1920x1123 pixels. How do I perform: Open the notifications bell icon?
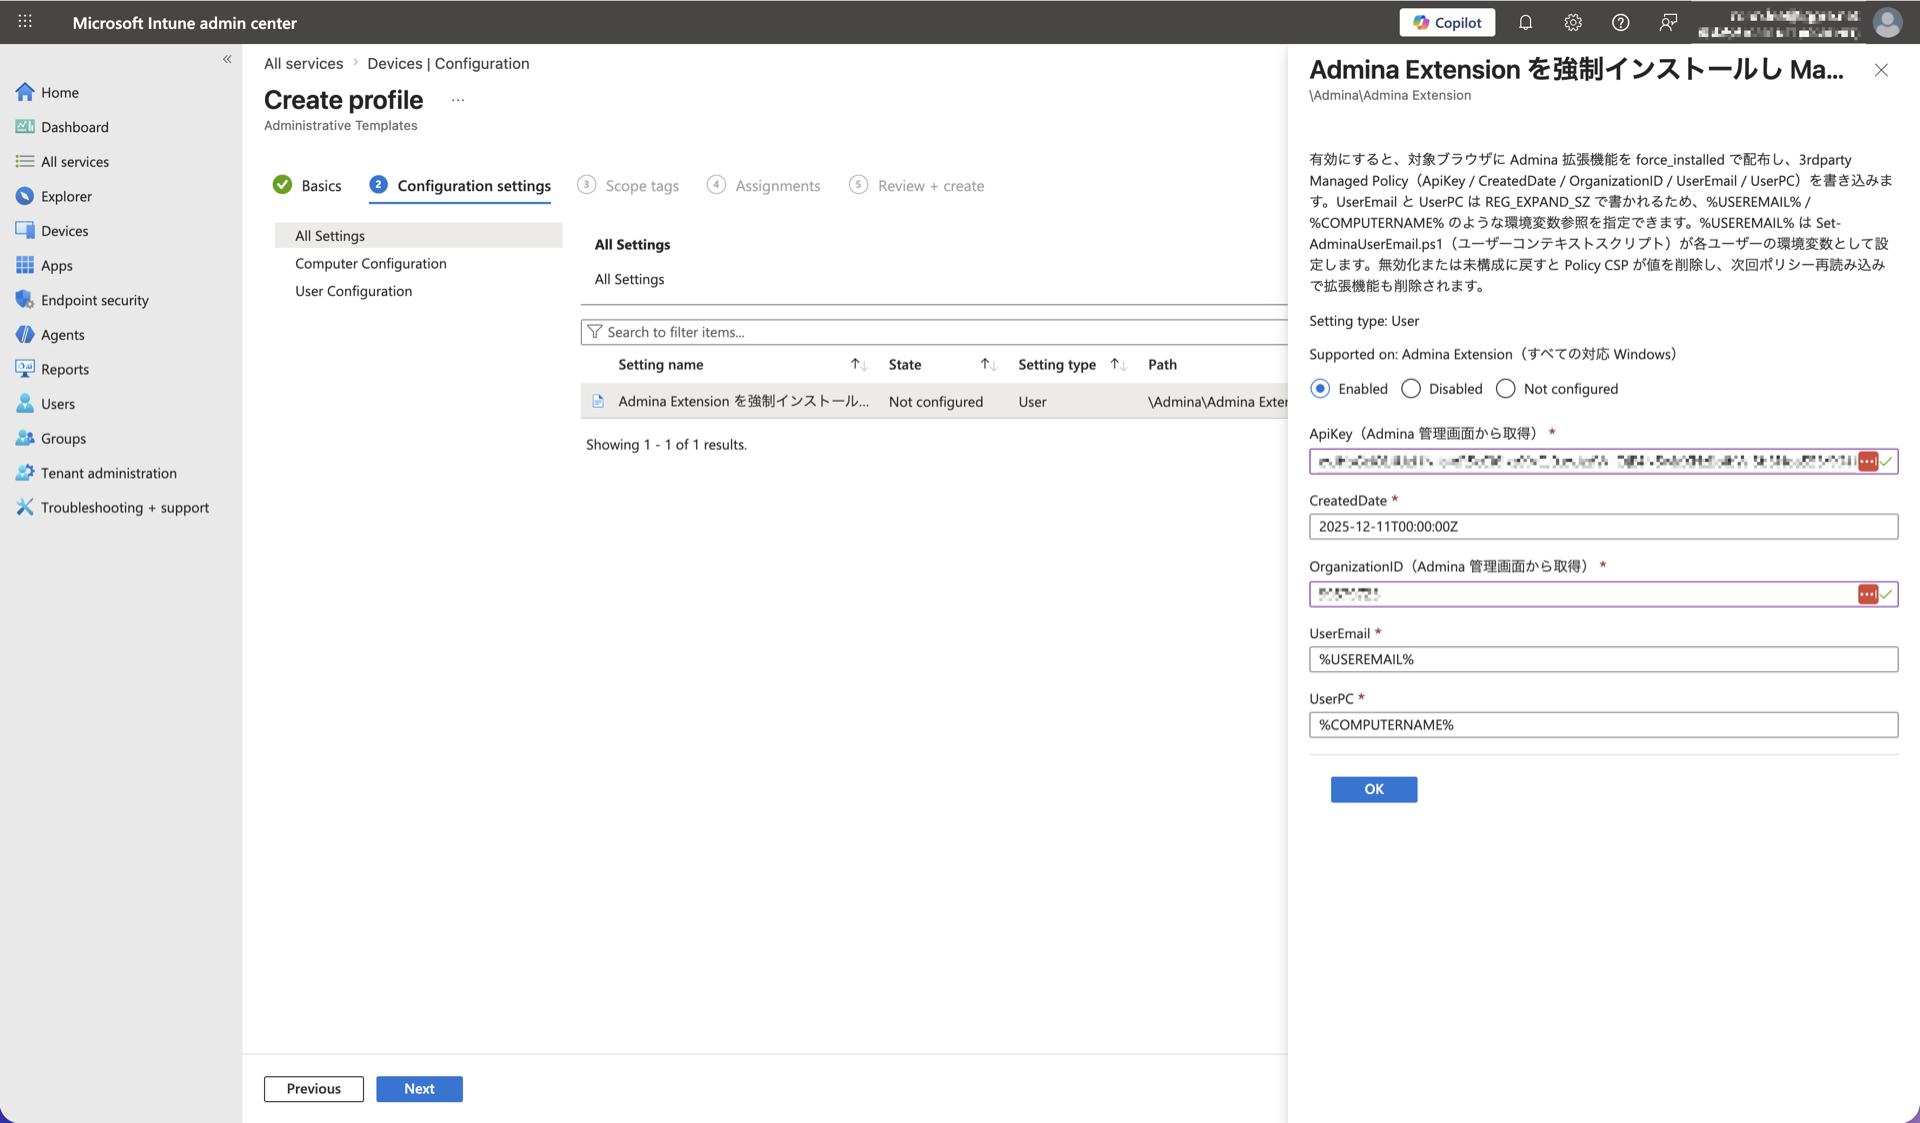[x=1525, y=22]
